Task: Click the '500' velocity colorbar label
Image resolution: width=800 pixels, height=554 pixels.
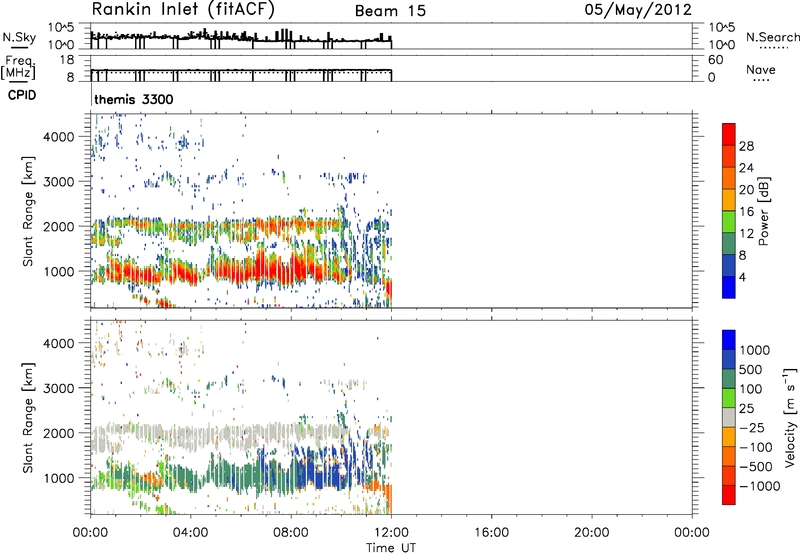Action: pyautogui.click(x=751, y=370)
